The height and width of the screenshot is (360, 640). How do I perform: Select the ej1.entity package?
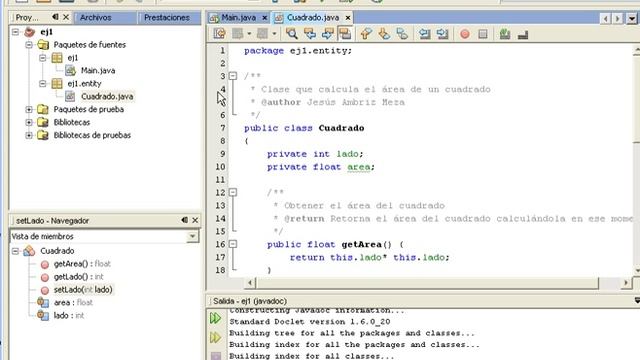pyautogui.click(x=84, y=83)
